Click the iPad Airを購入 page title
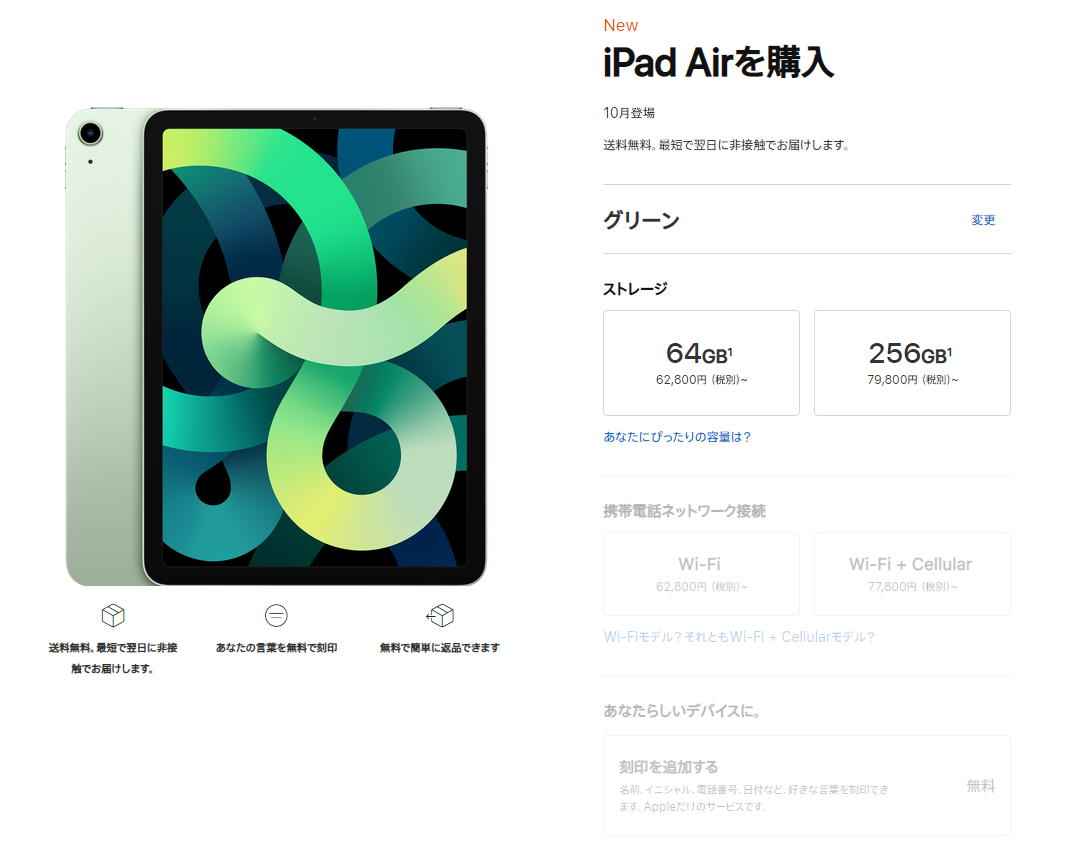The height and width of the screenshot is (842, 1080). point(718,62)
